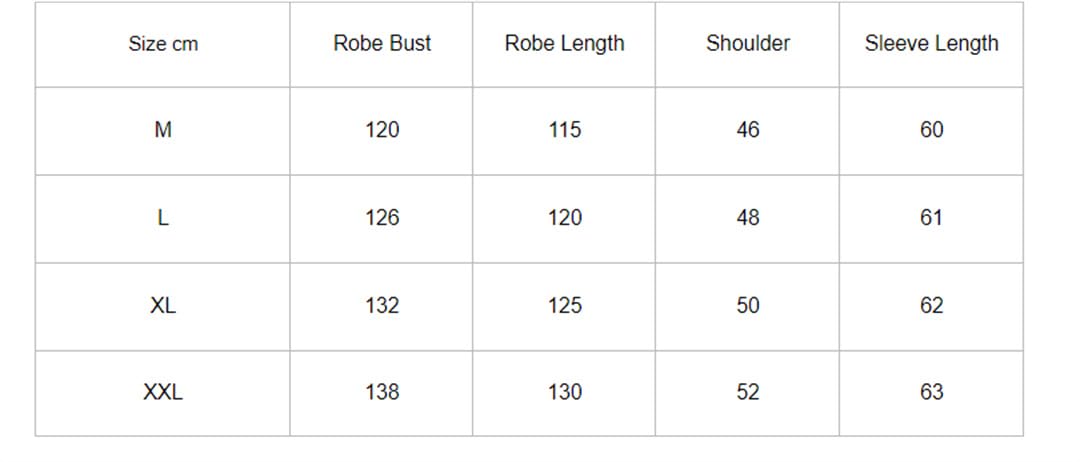Click the shoulder value 46
Viewport: 1080px width, 462px height.
click(748, 129)
